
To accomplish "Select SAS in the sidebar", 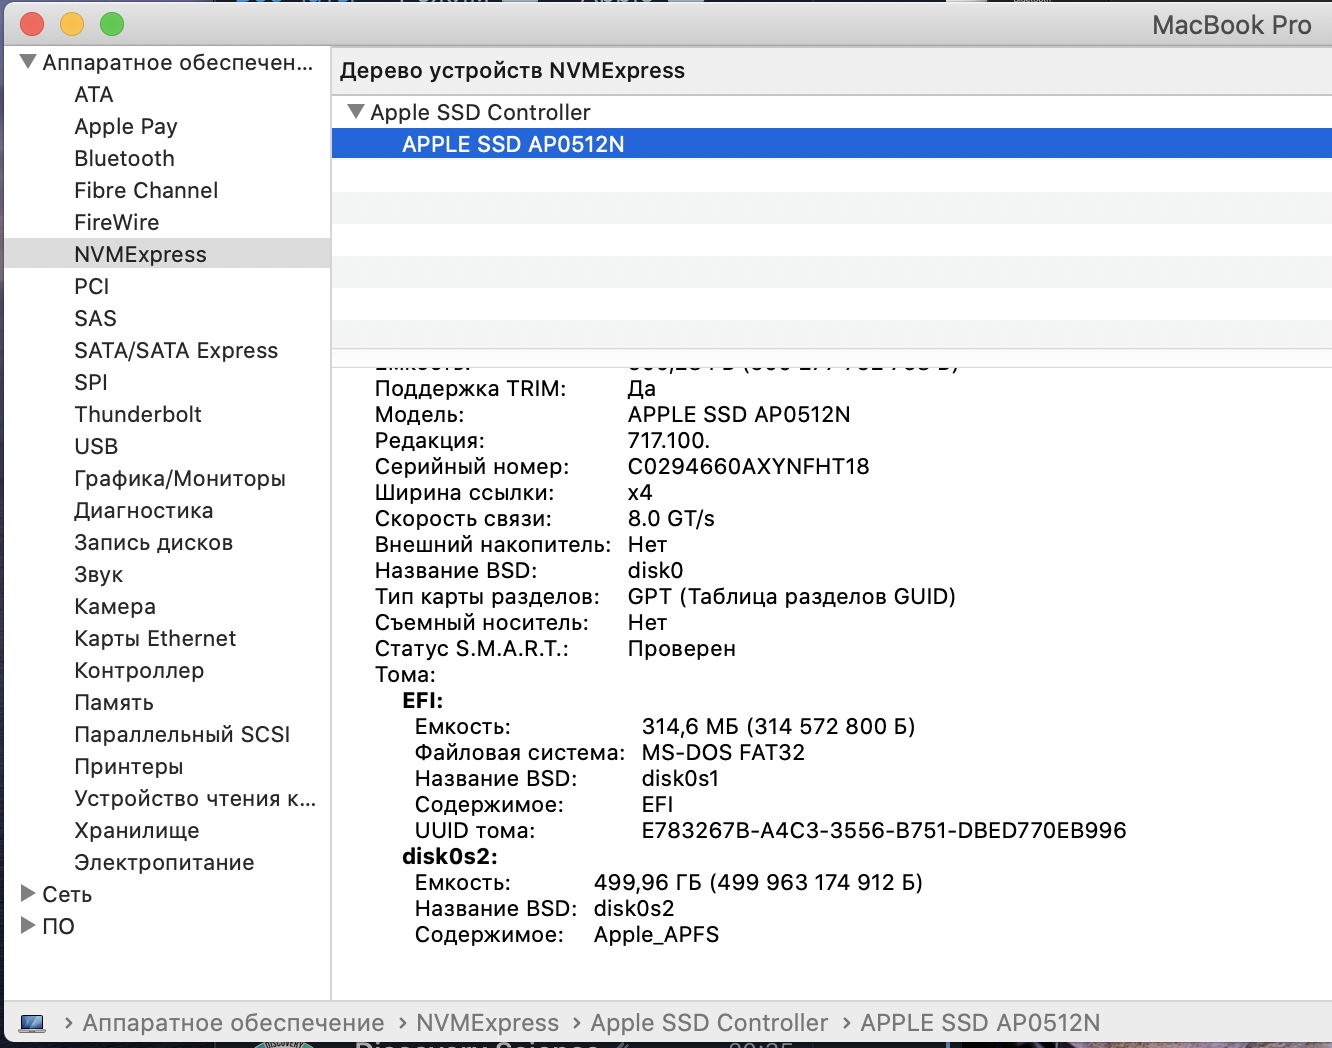I will [95, 318].
